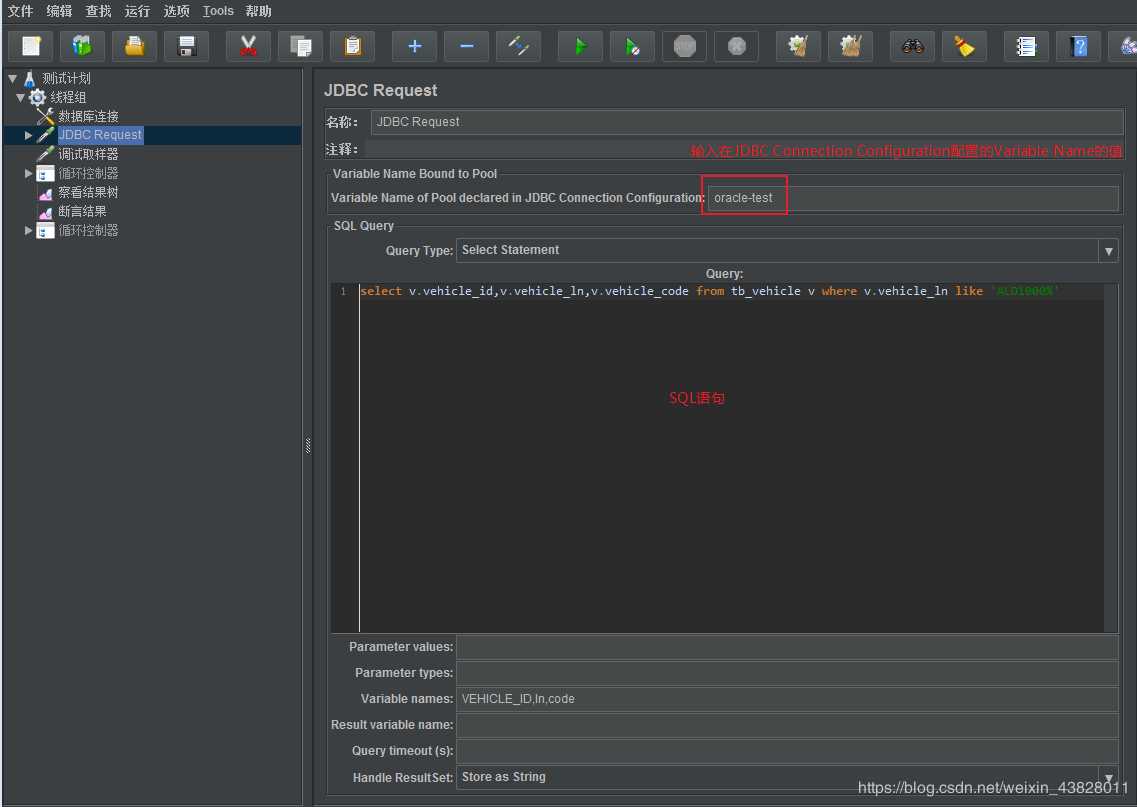
Task: Start the test with the green play icon
Action: [x=580, y=46]
